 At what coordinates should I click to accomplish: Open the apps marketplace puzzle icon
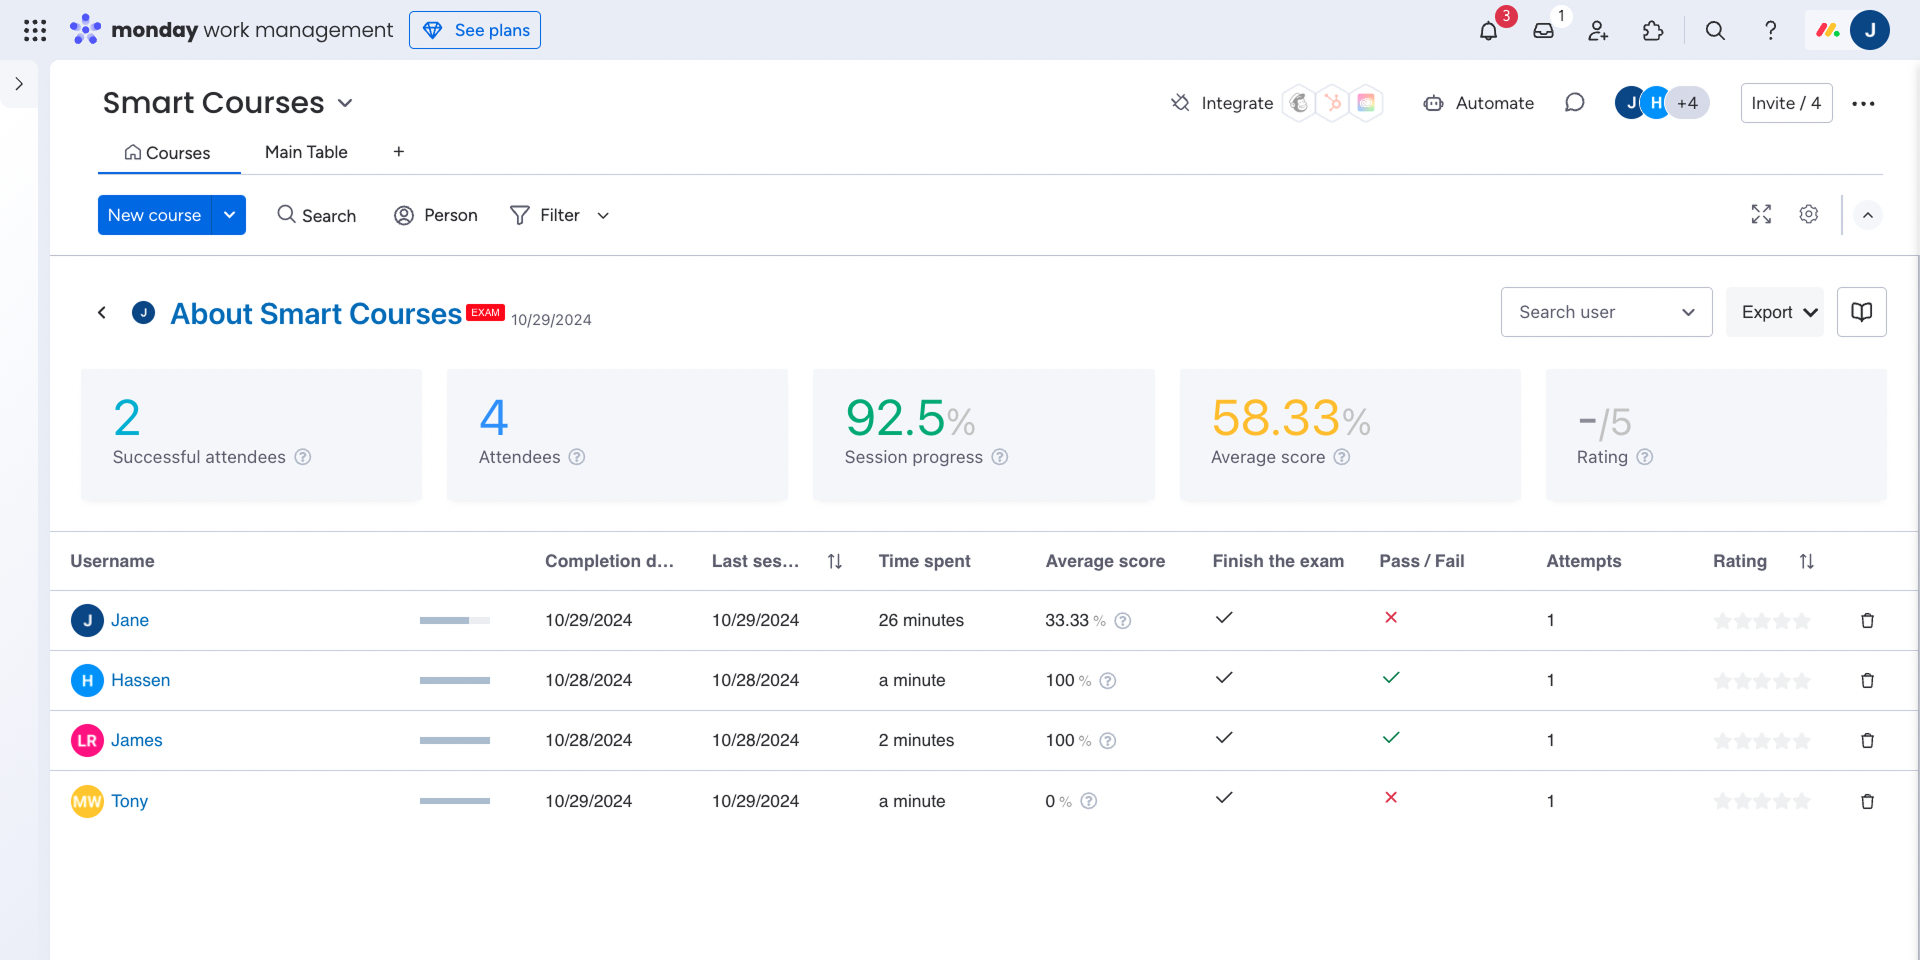pos(1653,31)
